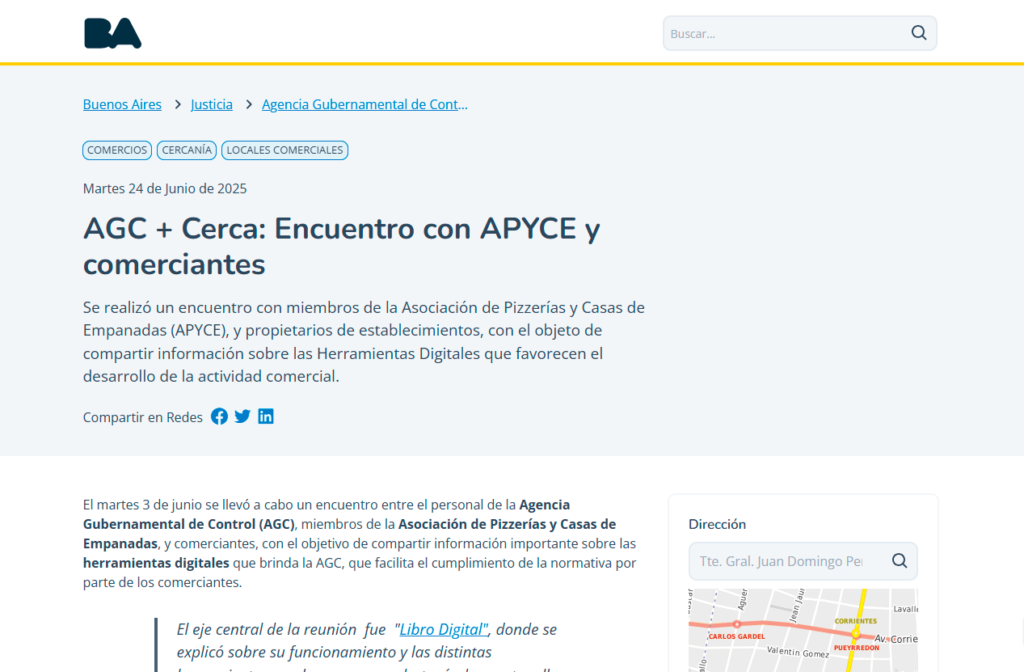This screenshot has height=672, width=1024.
Task: Select the CERCANÍA tag
Action: tap(187, 150)
